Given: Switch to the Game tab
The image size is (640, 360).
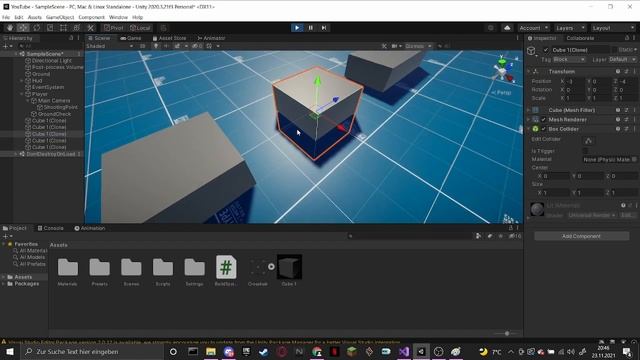Looking at the screenshot, I should (131, 38).
